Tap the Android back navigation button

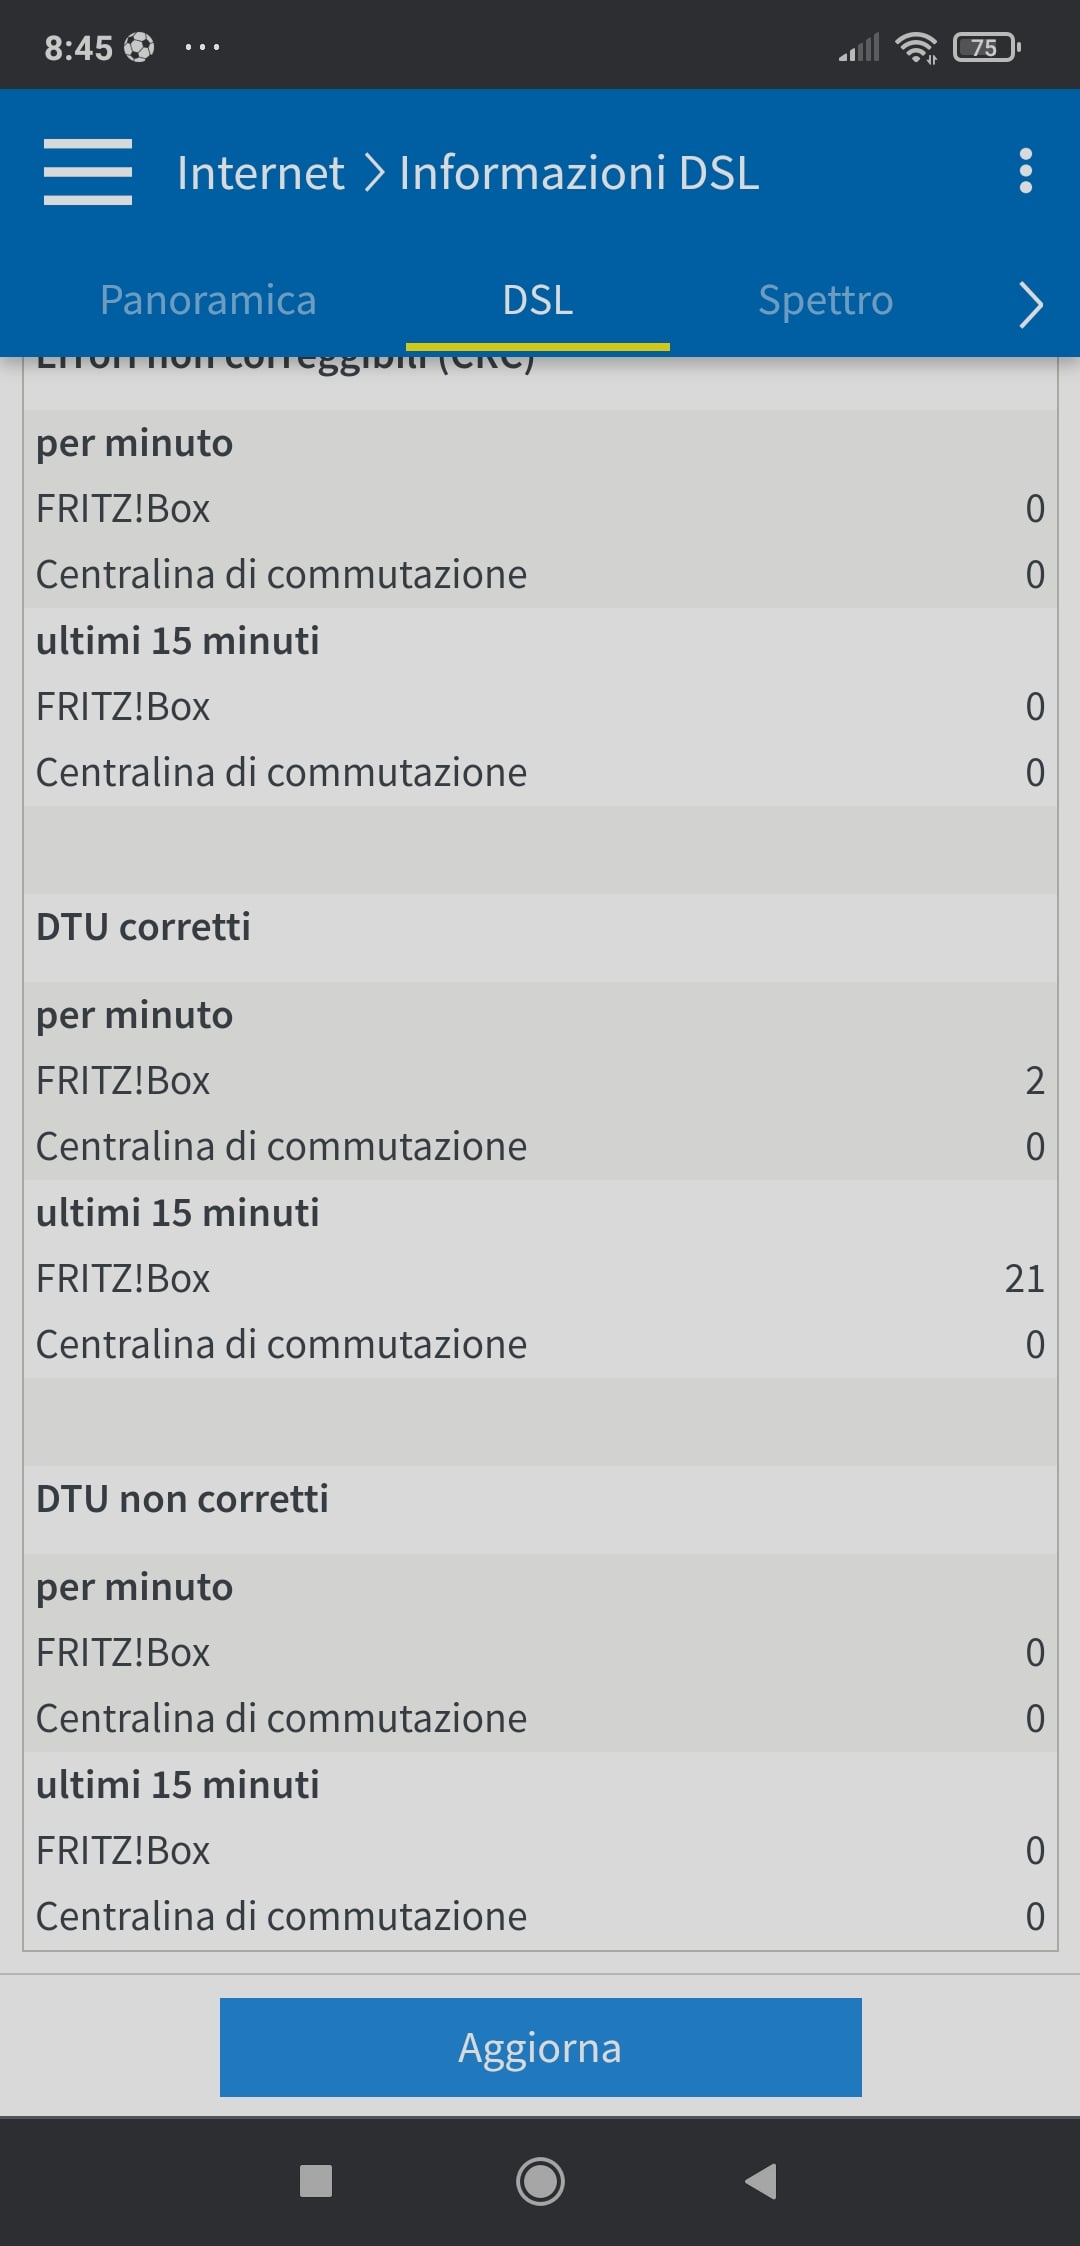click(762, 2181)
